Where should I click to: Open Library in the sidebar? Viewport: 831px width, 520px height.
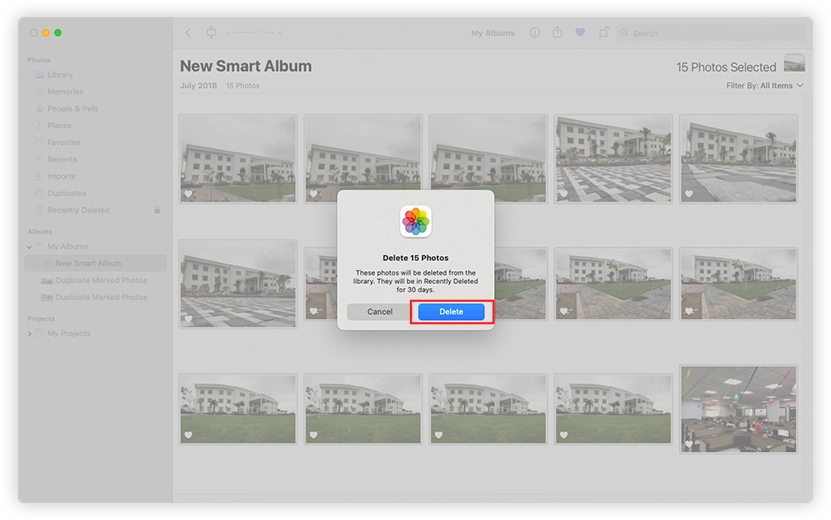coord(60,75)
